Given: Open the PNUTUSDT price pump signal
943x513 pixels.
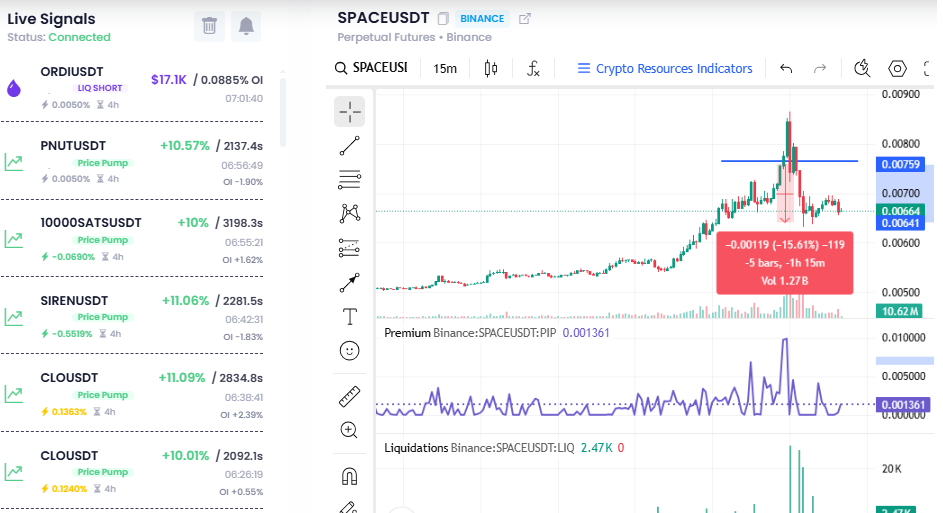Looking at the screenshot, I should pos(133,162).
